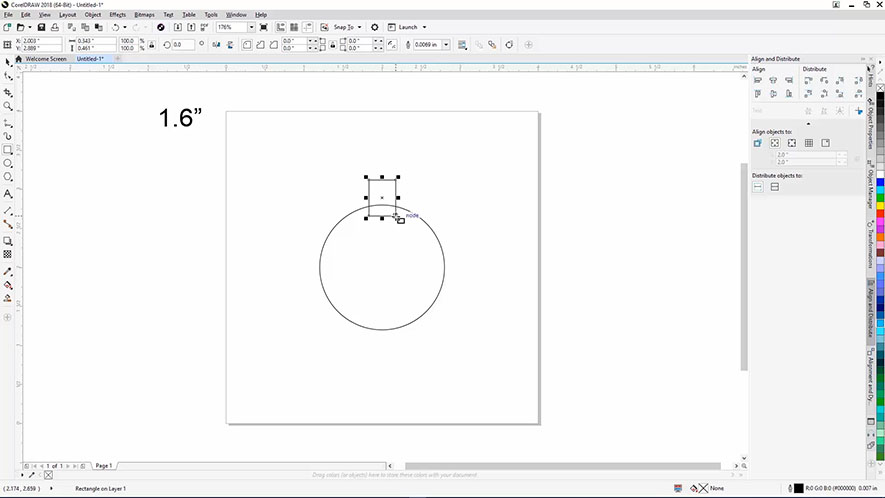The image size is (885, 498).
Task: Toggle align objects to Active objects
Action: pyautogui.click(x=758, y=143)
